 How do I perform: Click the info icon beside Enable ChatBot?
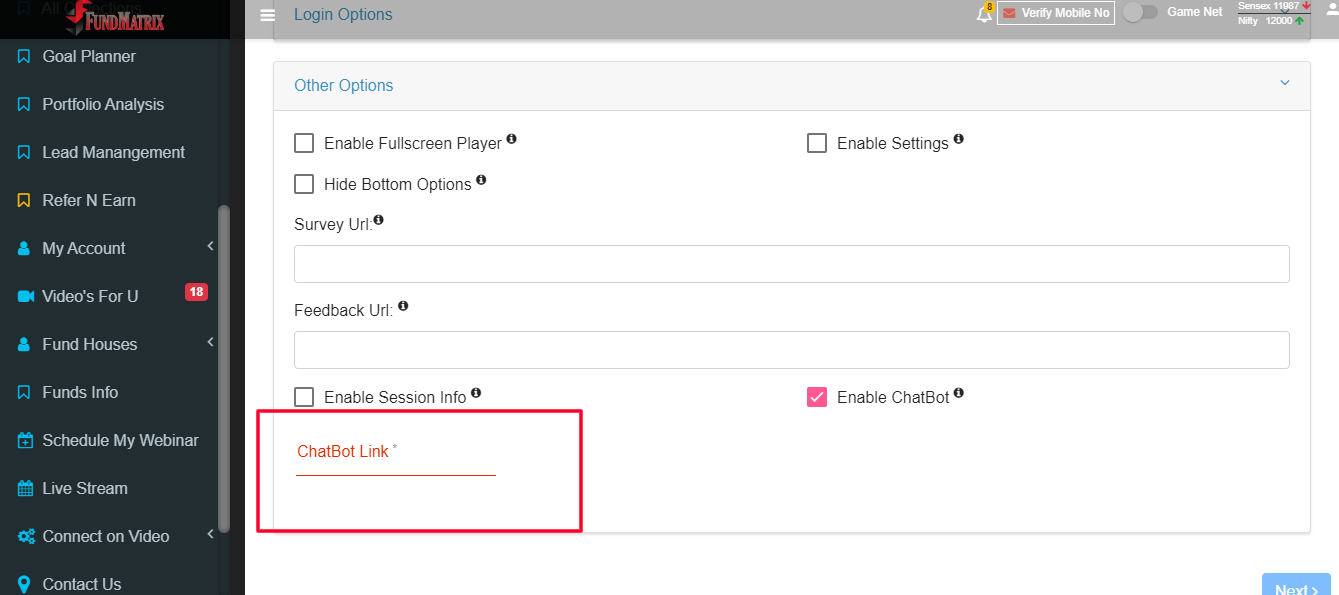958,393
